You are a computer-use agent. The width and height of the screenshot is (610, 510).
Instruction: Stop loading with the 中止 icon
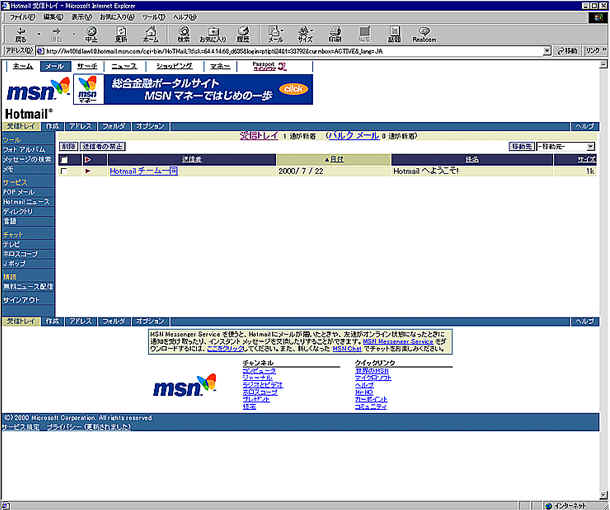pos(91,34)
